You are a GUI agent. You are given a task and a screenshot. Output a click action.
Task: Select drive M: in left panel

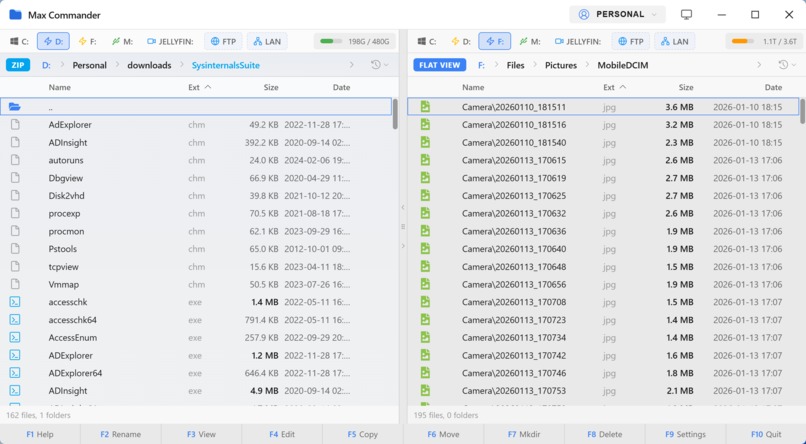pos(122,41)
